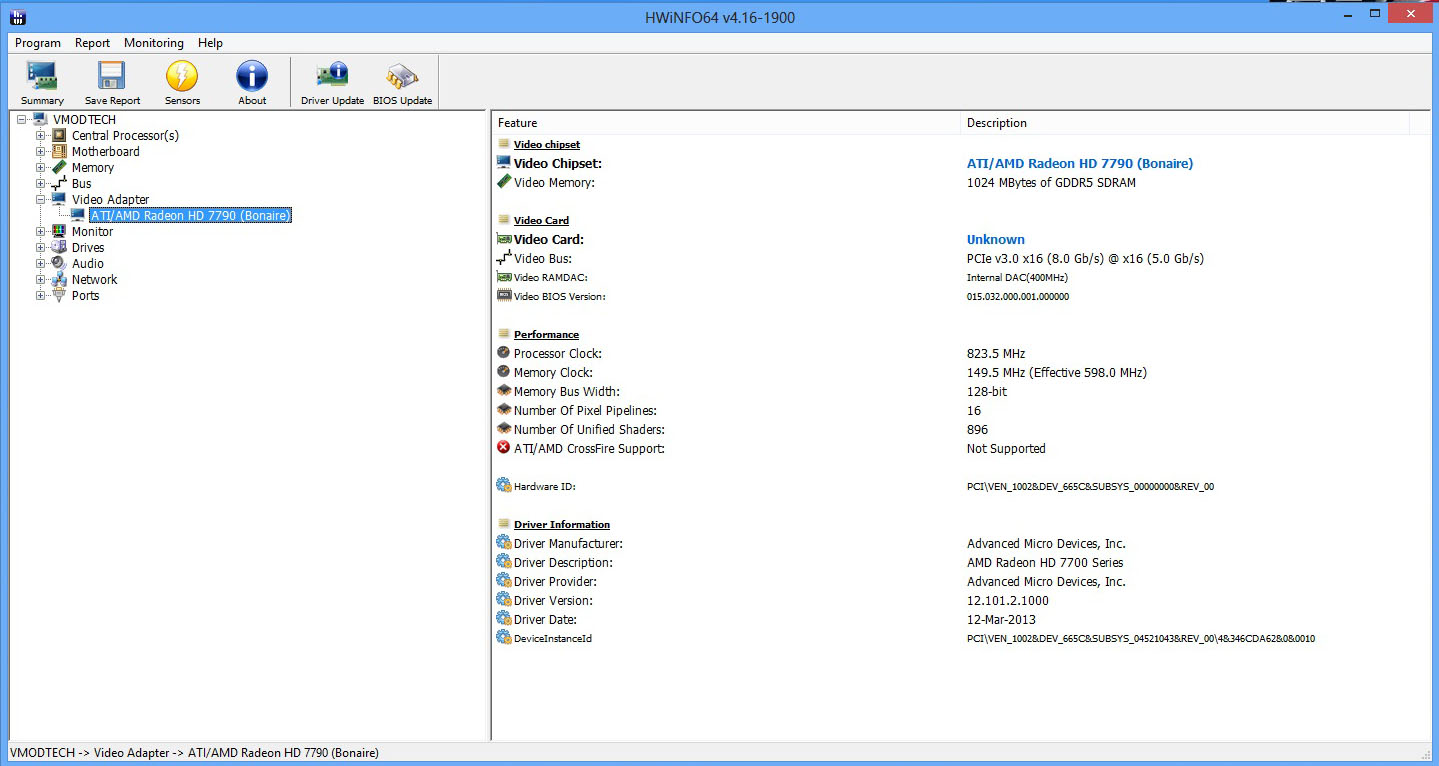Screen dimensions: 1439x766
Task: Click the Audio speaker tree icon
Action: tap(60, 264)
